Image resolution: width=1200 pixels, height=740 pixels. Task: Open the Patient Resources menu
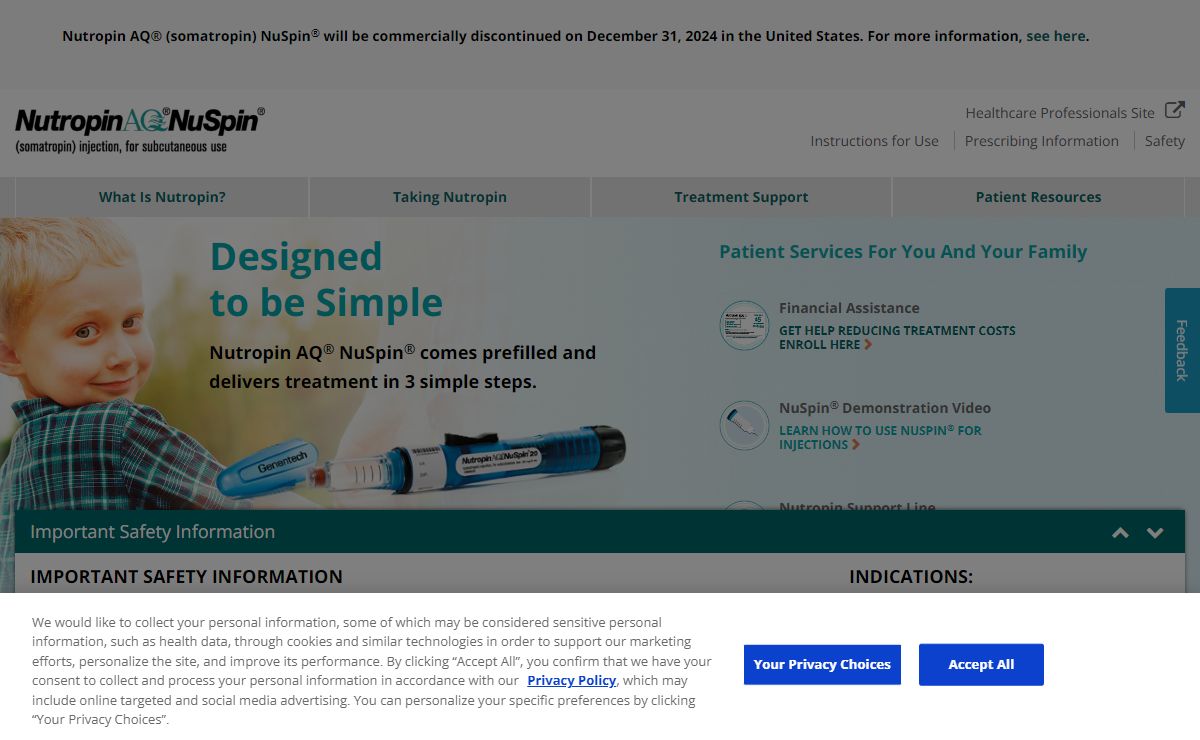click(x=1038, y=197)
